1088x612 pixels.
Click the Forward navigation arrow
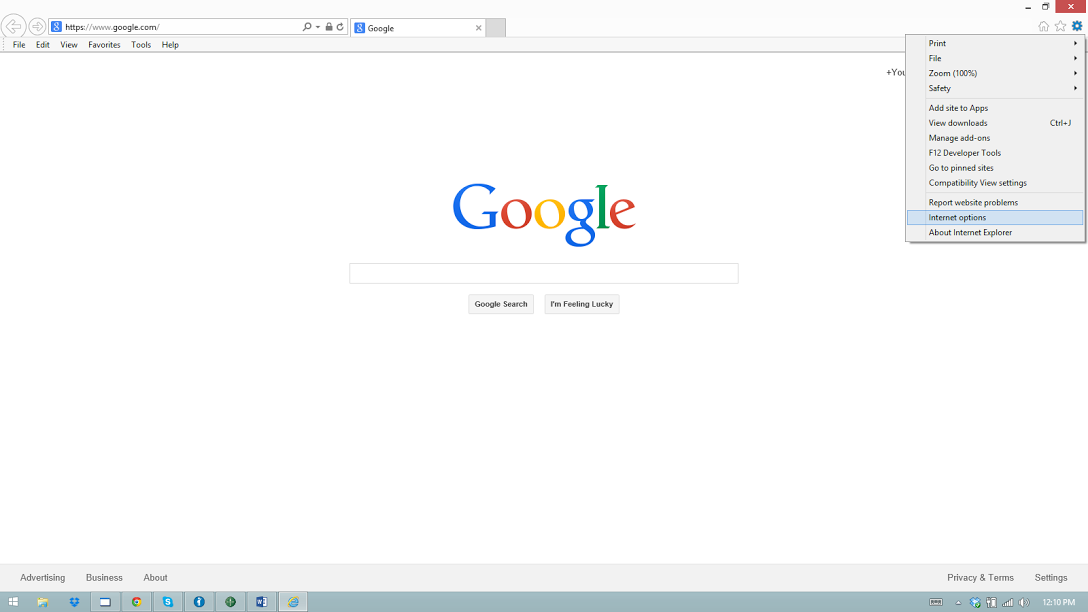pyautogui.click(x=37, y=27)
